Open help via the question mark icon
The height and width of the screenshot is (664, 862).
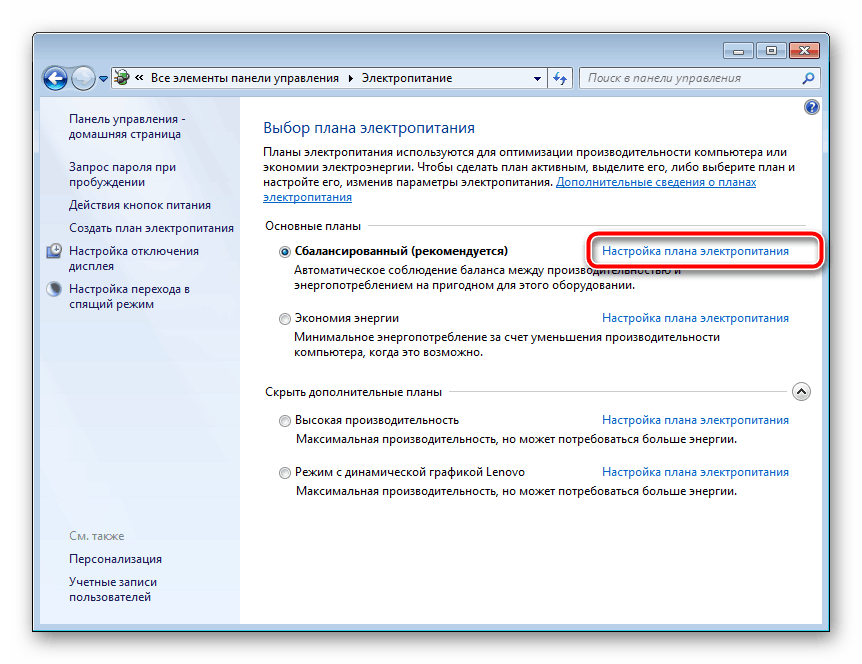tap(812, 107)
